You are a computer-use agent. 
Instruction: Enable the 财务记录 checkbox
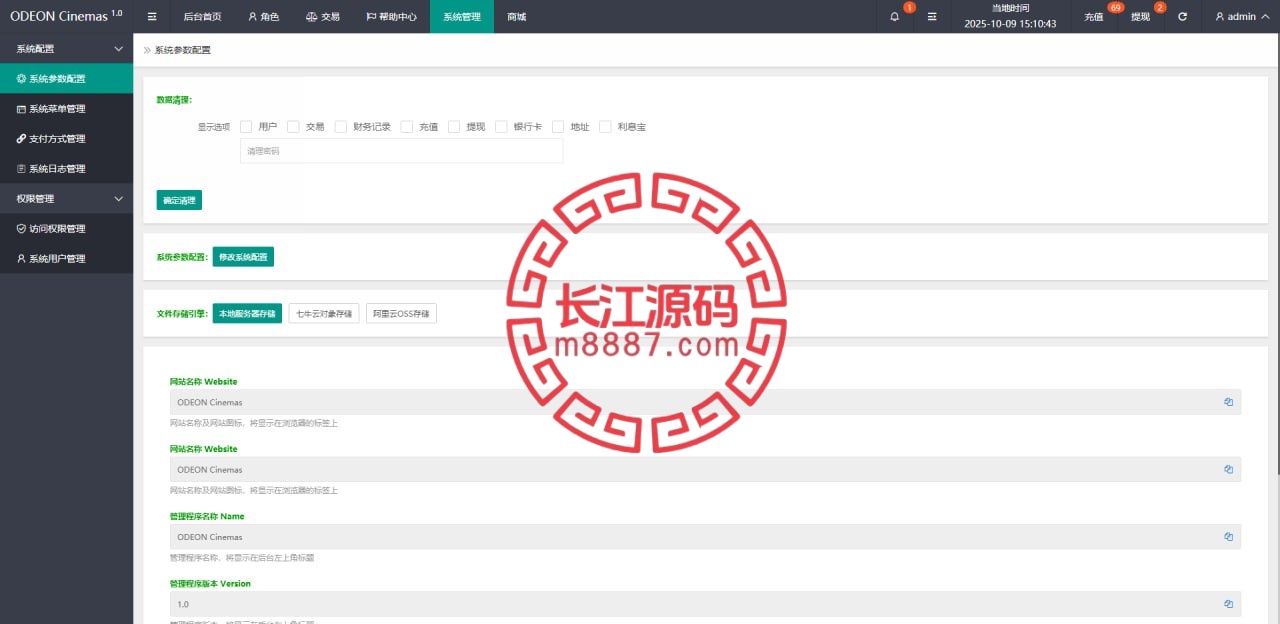(341, 127)
